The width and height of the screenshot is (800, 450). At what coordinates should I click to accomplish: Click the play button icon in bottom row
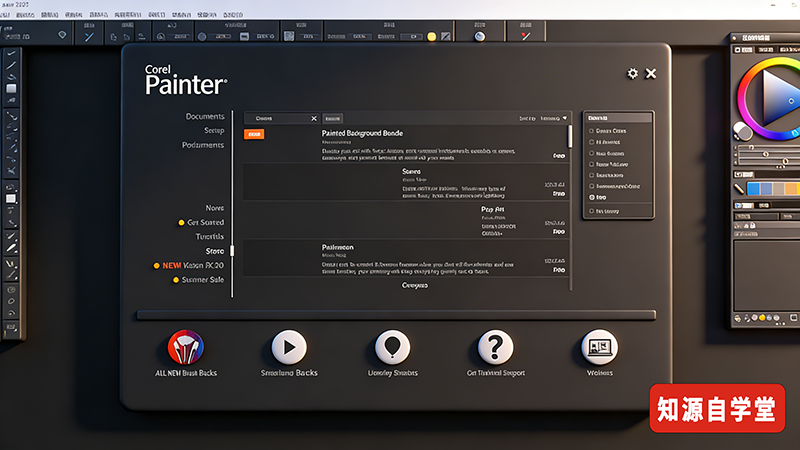pyautogui.click(x=289, y=348)
